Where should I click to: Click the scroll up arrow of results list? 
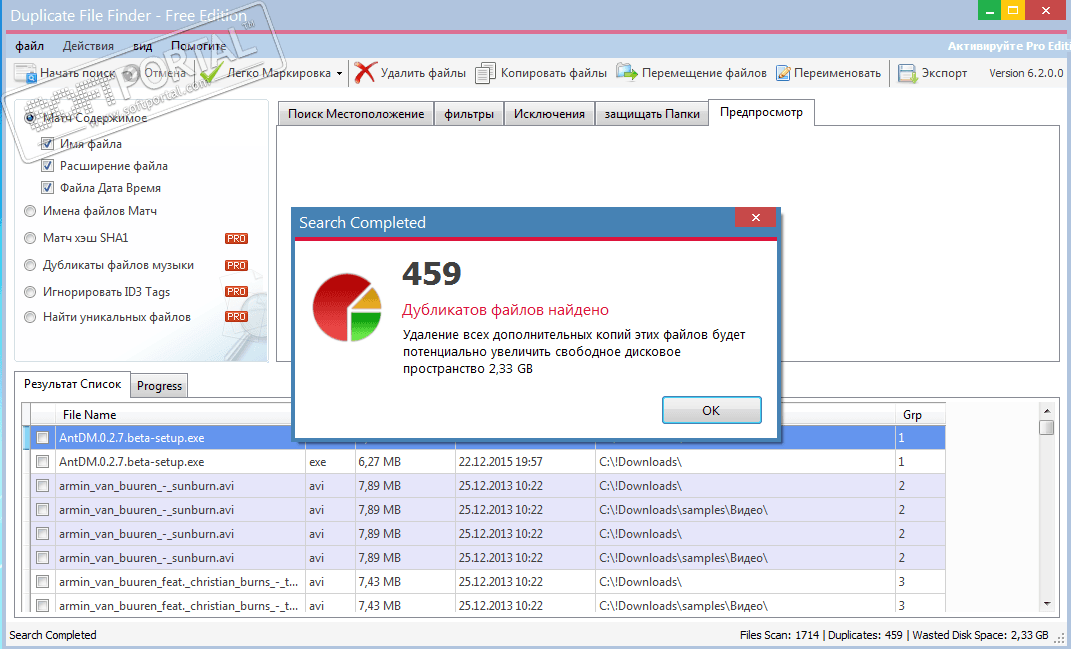click(1046, 411)
